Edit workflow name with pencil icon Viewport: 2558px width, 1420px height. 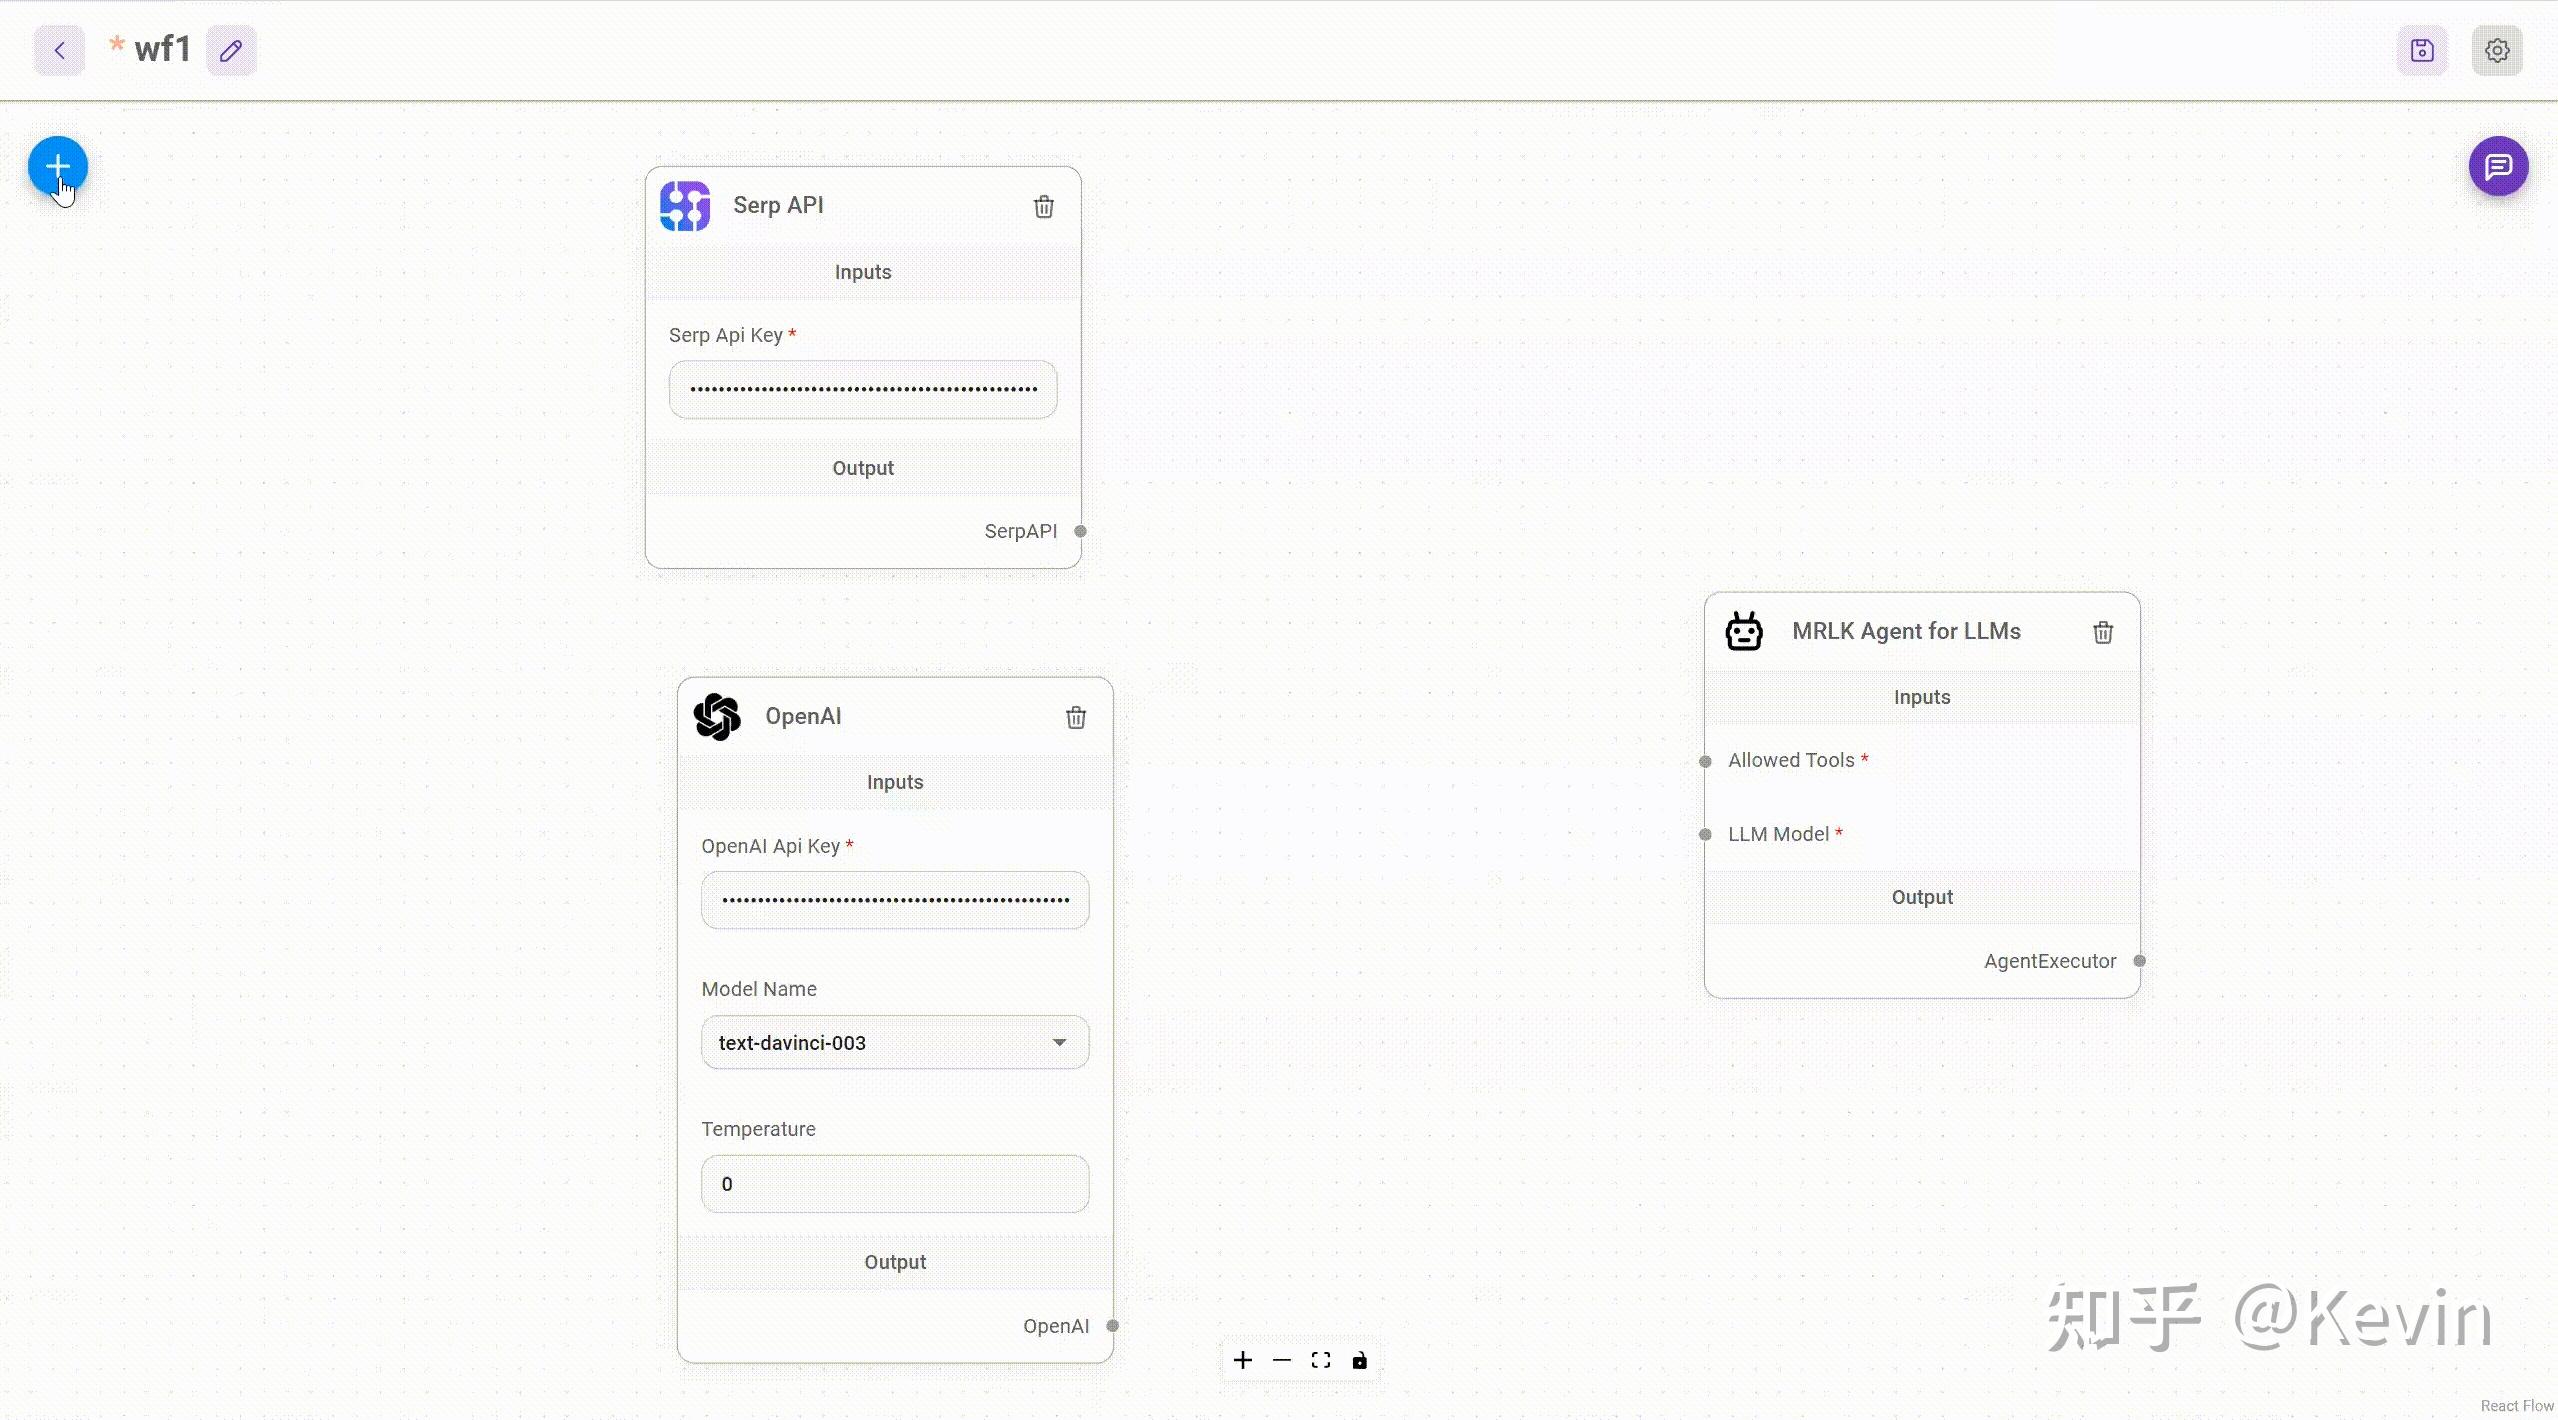point(231,50)
